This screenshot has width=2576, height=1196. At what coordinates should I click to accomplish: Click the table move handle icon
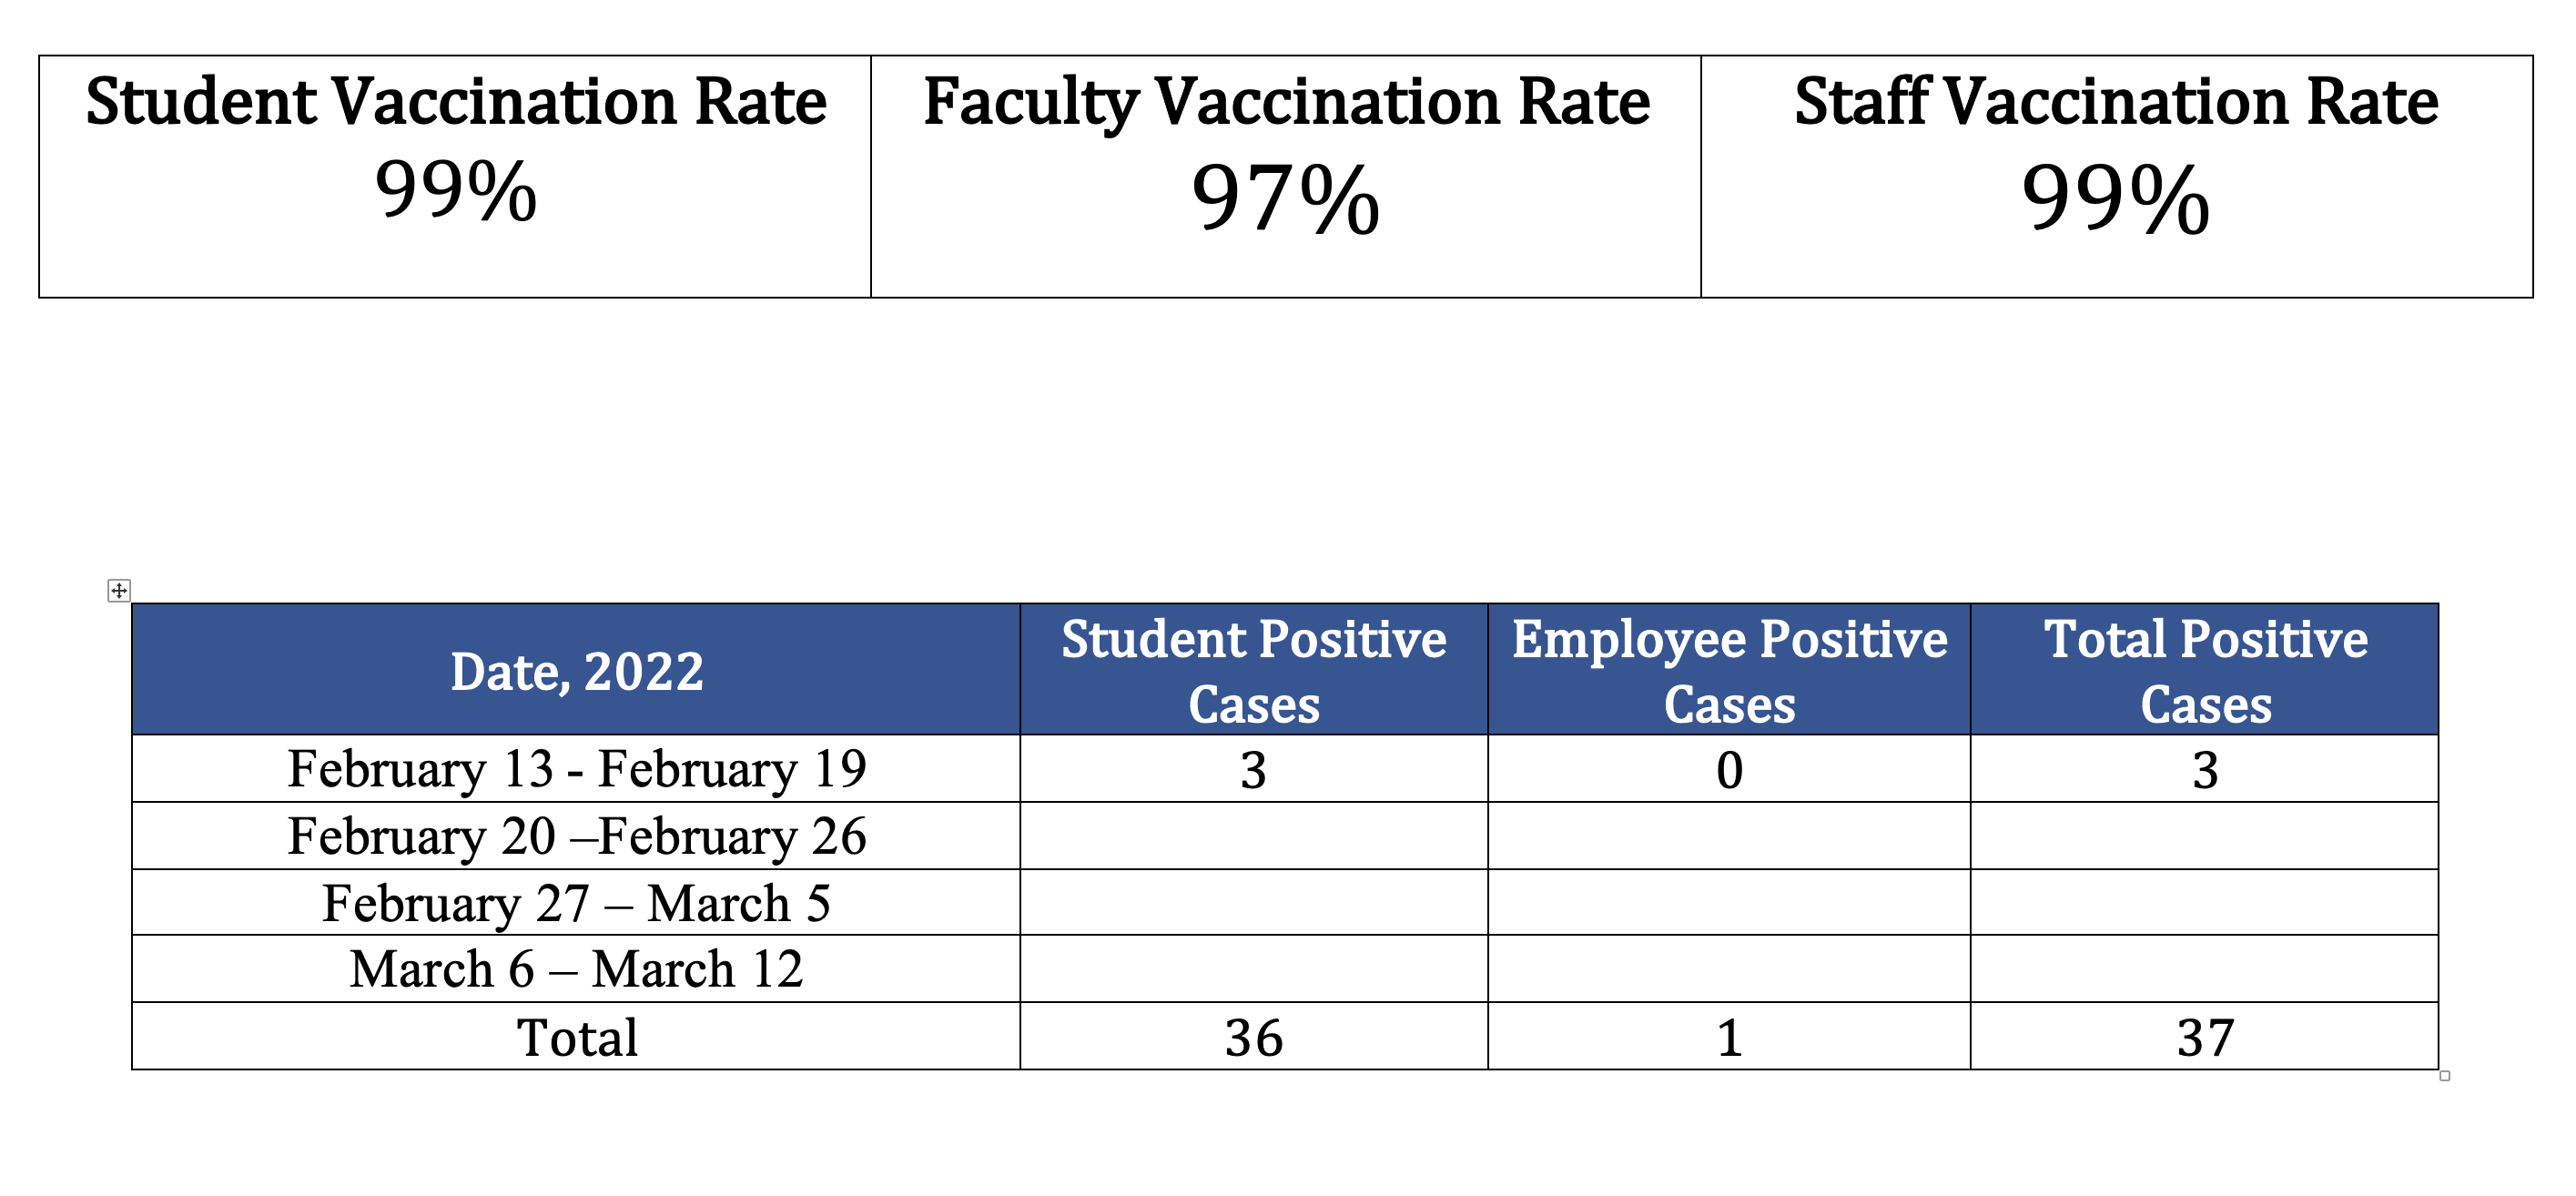[x=118, y=590]
